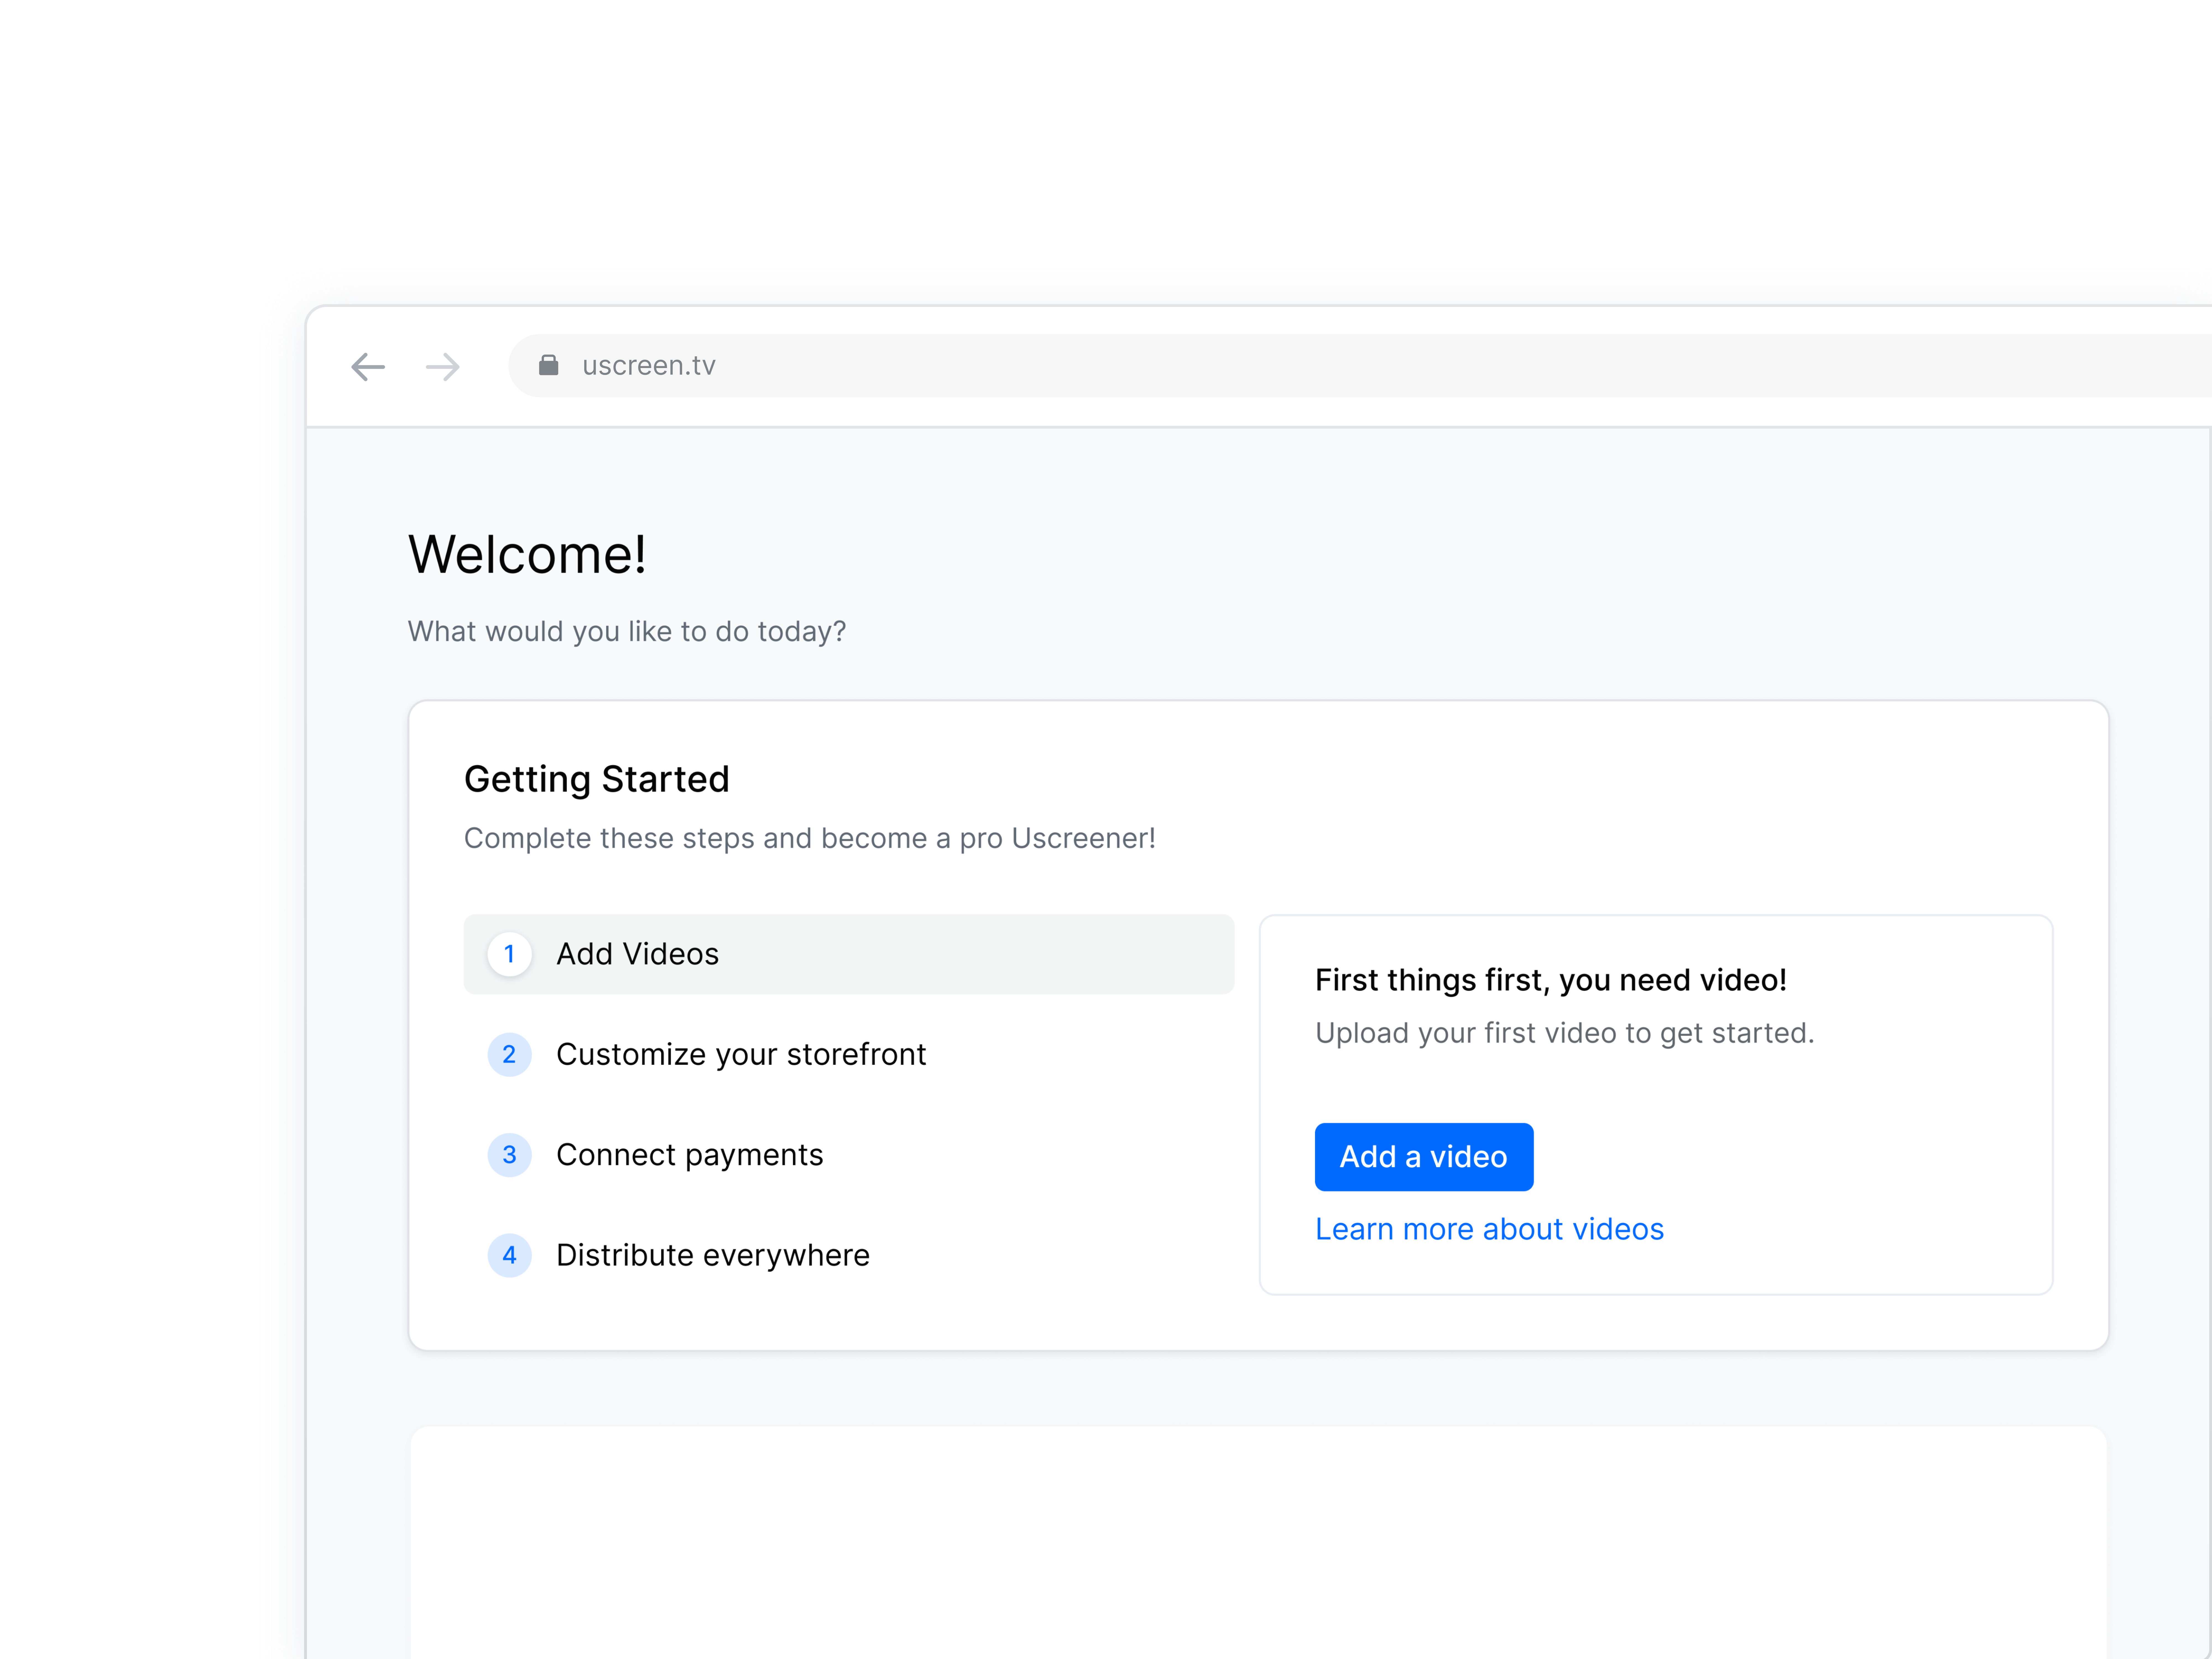The height and width of the screenshot is (1659, 2212).
Task: Click the Getting Started title
Action: click(x=597, y=780)
